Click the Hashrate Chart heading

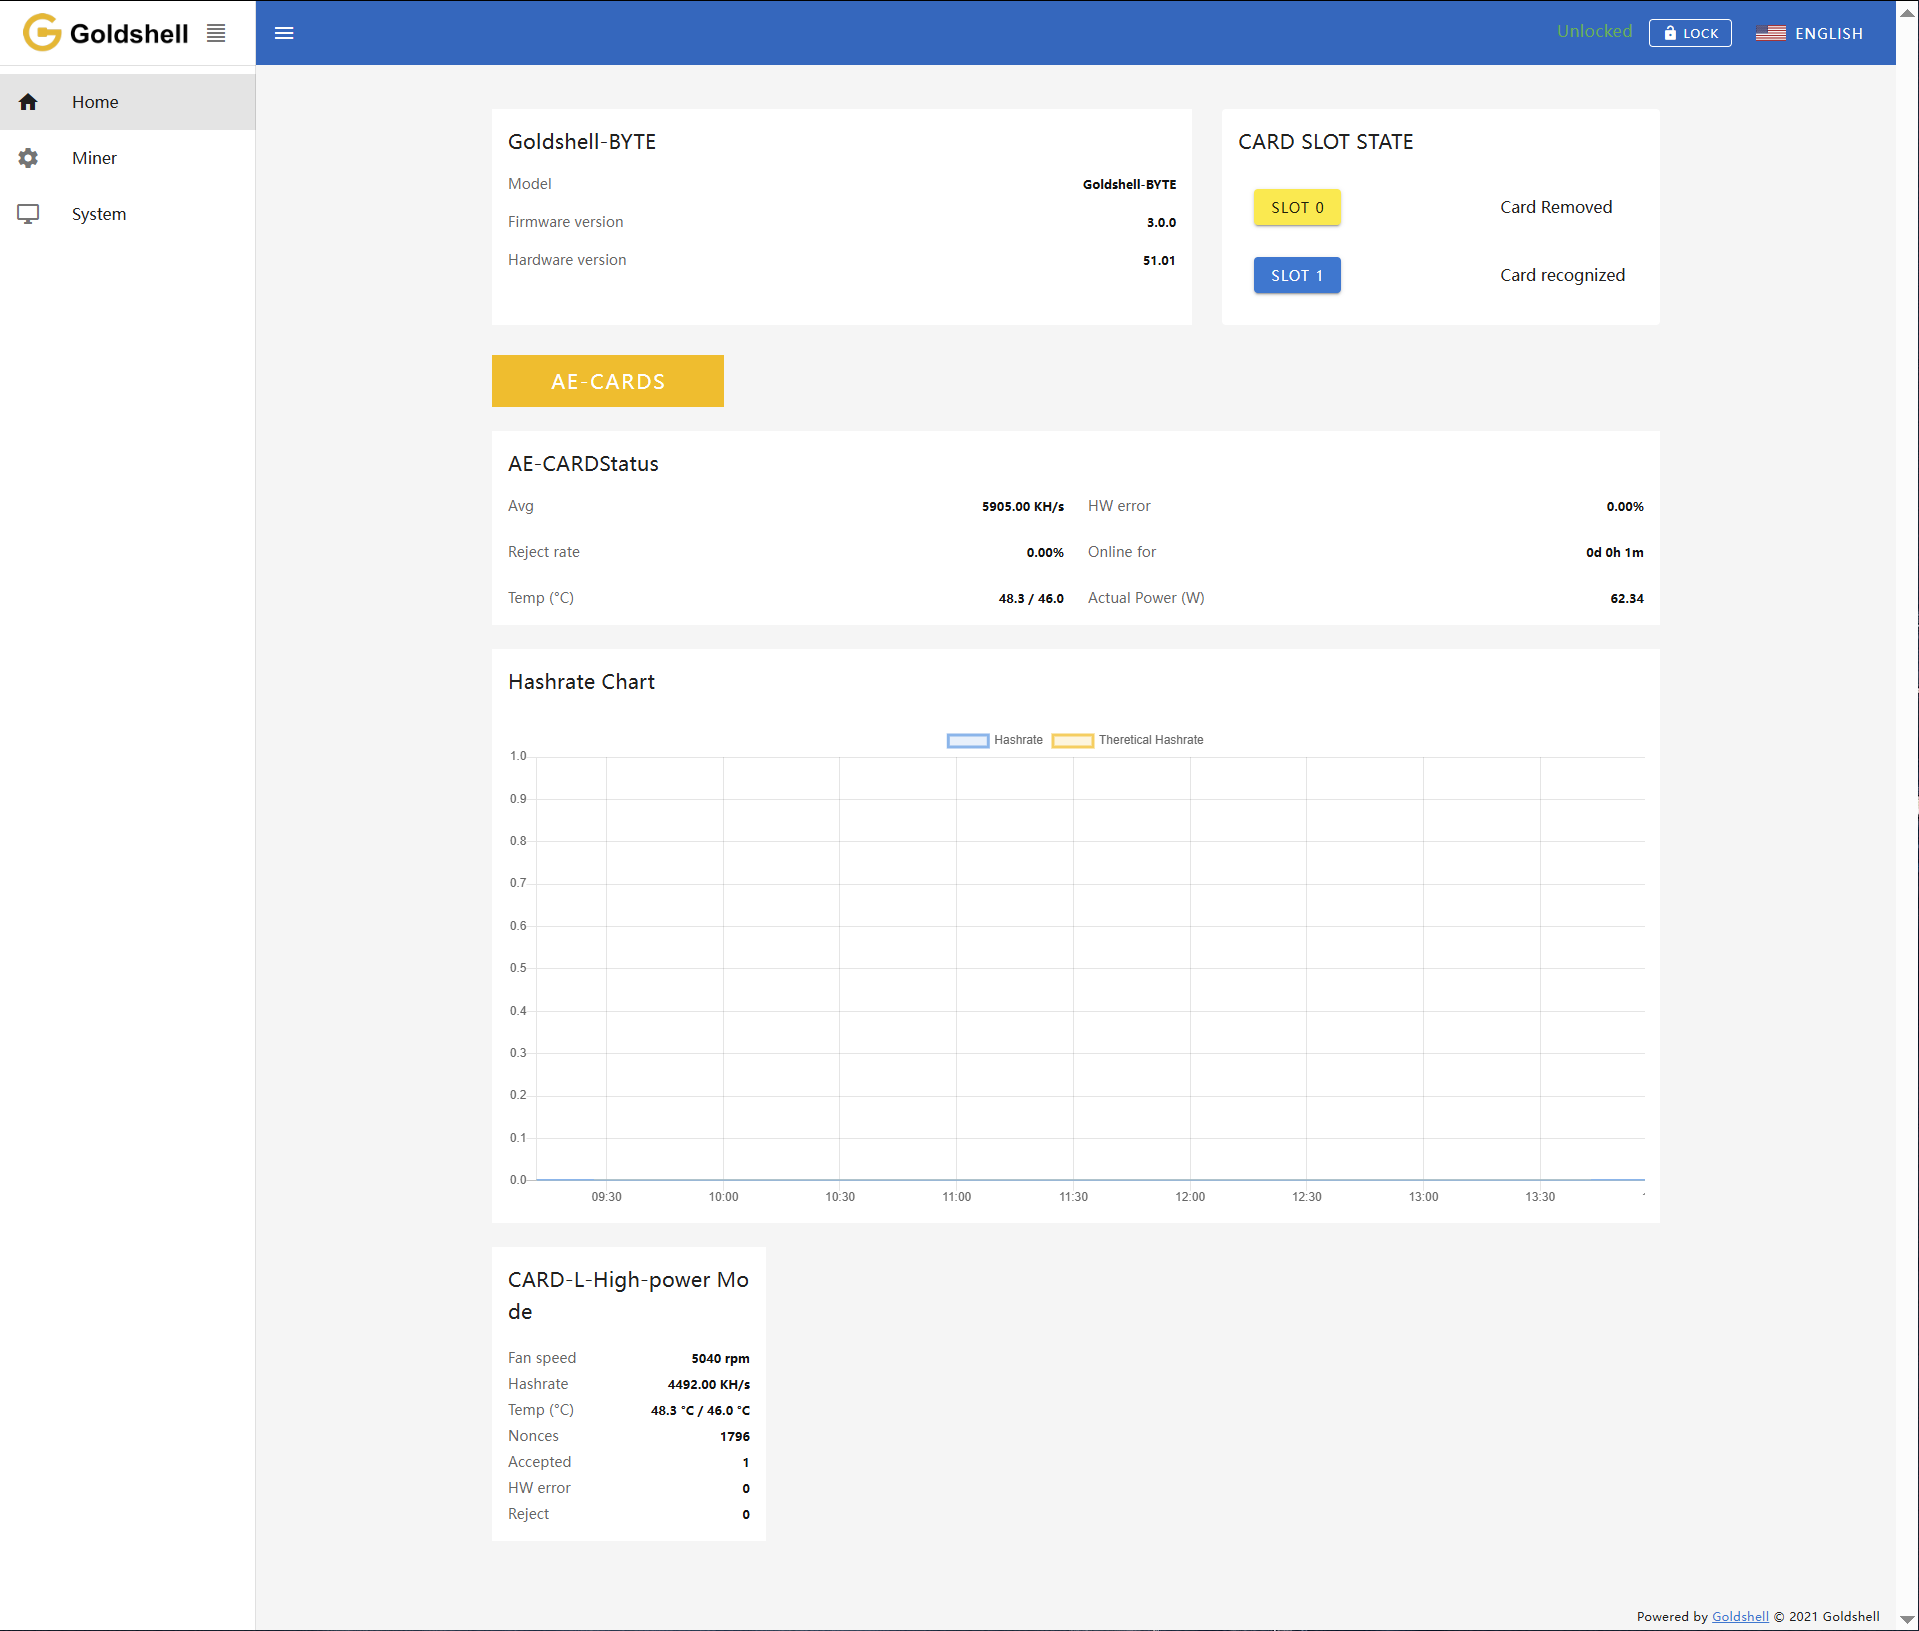pos(581,682)
